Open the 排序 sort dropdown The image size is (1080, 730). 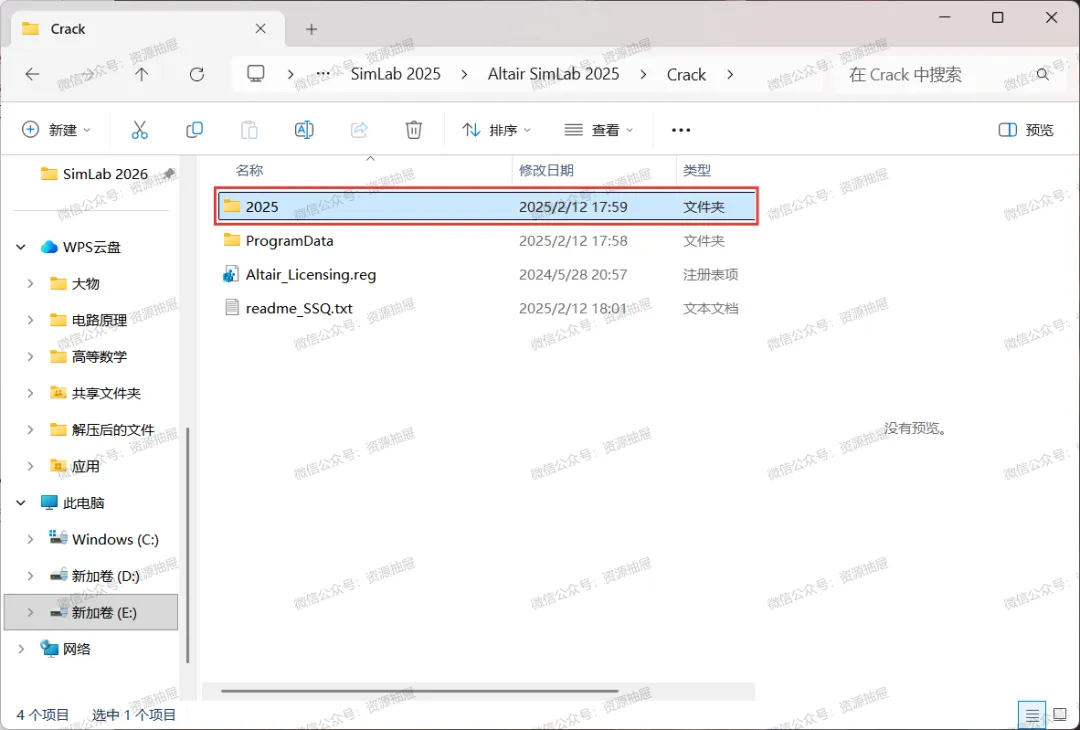(497, 129)
